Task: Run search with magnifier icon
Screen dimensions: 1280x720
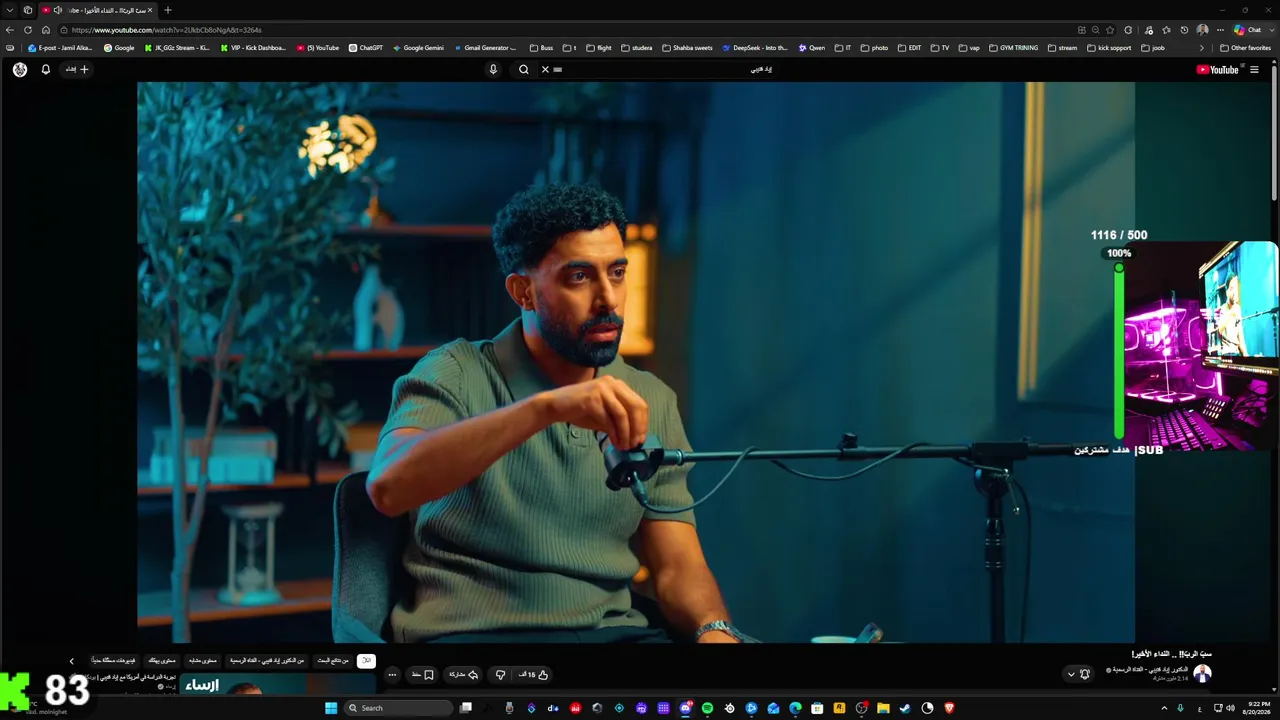Action: (x=523, y=70)
